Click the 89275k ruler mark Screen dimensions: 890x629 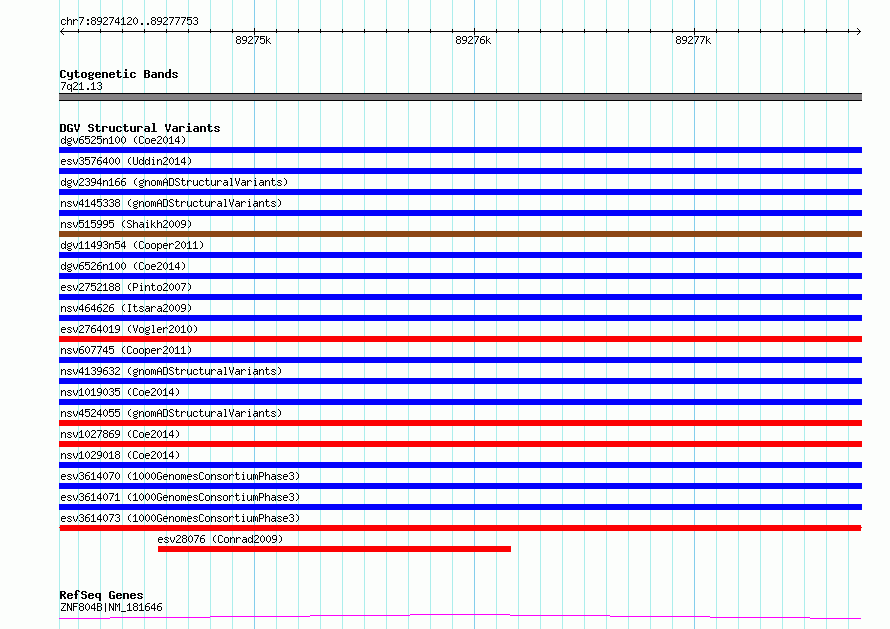click(x=253, y=40)
